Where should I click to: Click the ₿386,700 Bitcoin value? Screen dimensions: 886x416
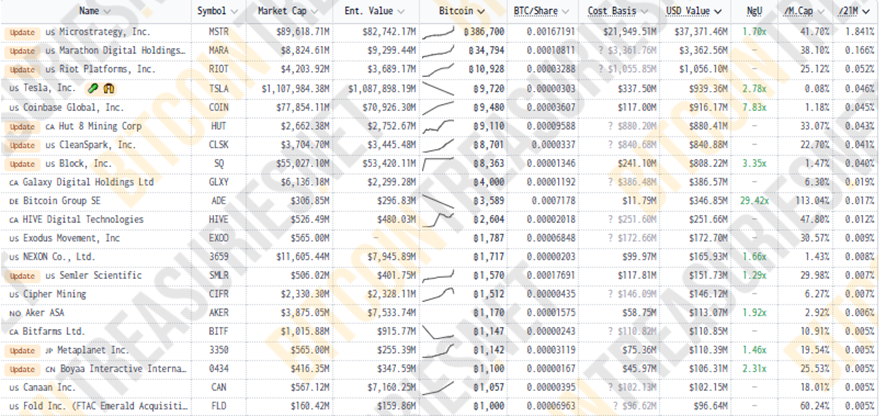pyautogui.click(x=483, y=32)
